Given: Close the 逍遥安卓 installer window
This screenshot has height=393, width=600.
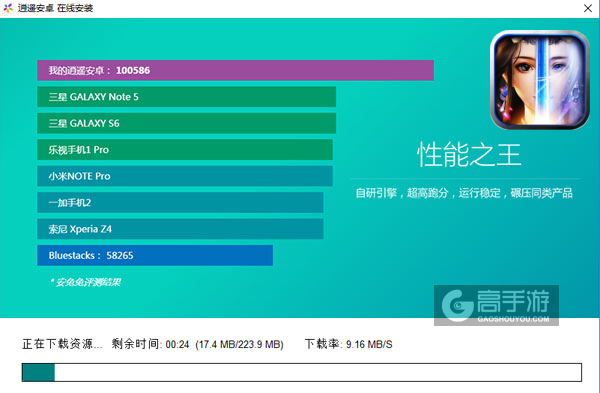Looking at the screenshot, I should 588,8.
